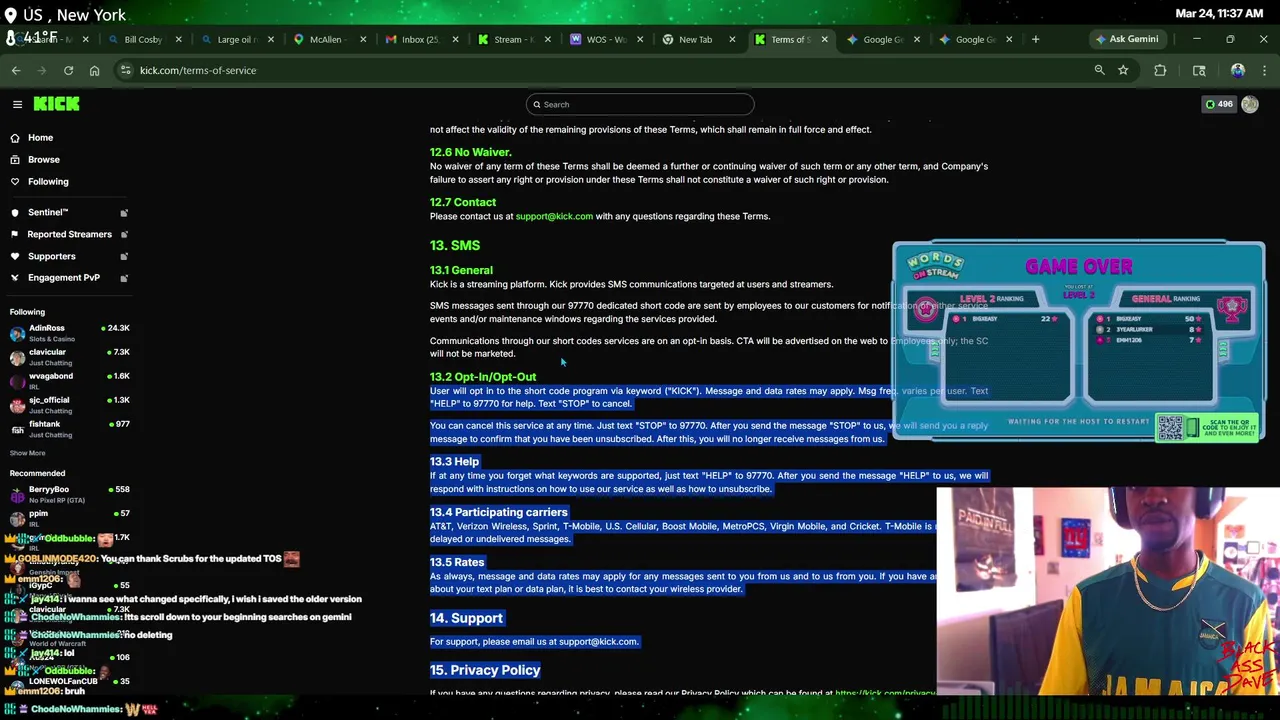1280x720 pixels.
Task: Click the green KICK logo
Action: pyautogui.click(x=56, y=104)
